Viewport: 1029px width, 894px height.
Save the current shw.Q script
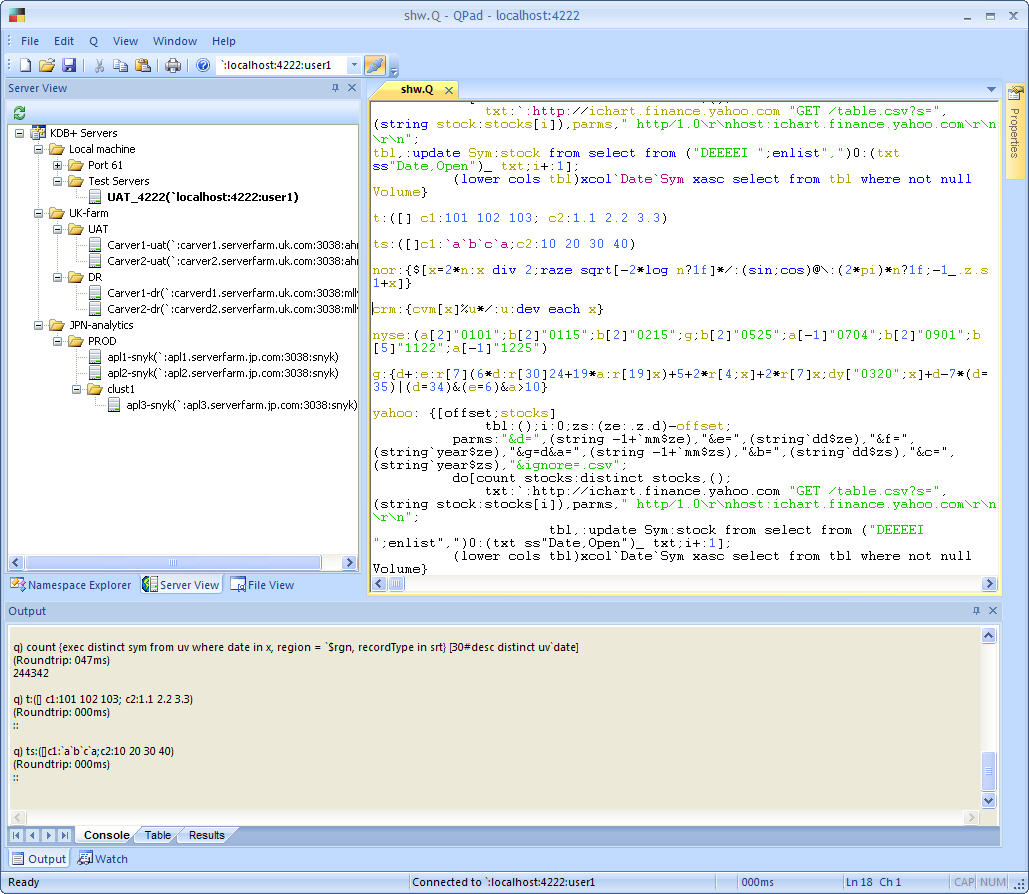point(70,64)
